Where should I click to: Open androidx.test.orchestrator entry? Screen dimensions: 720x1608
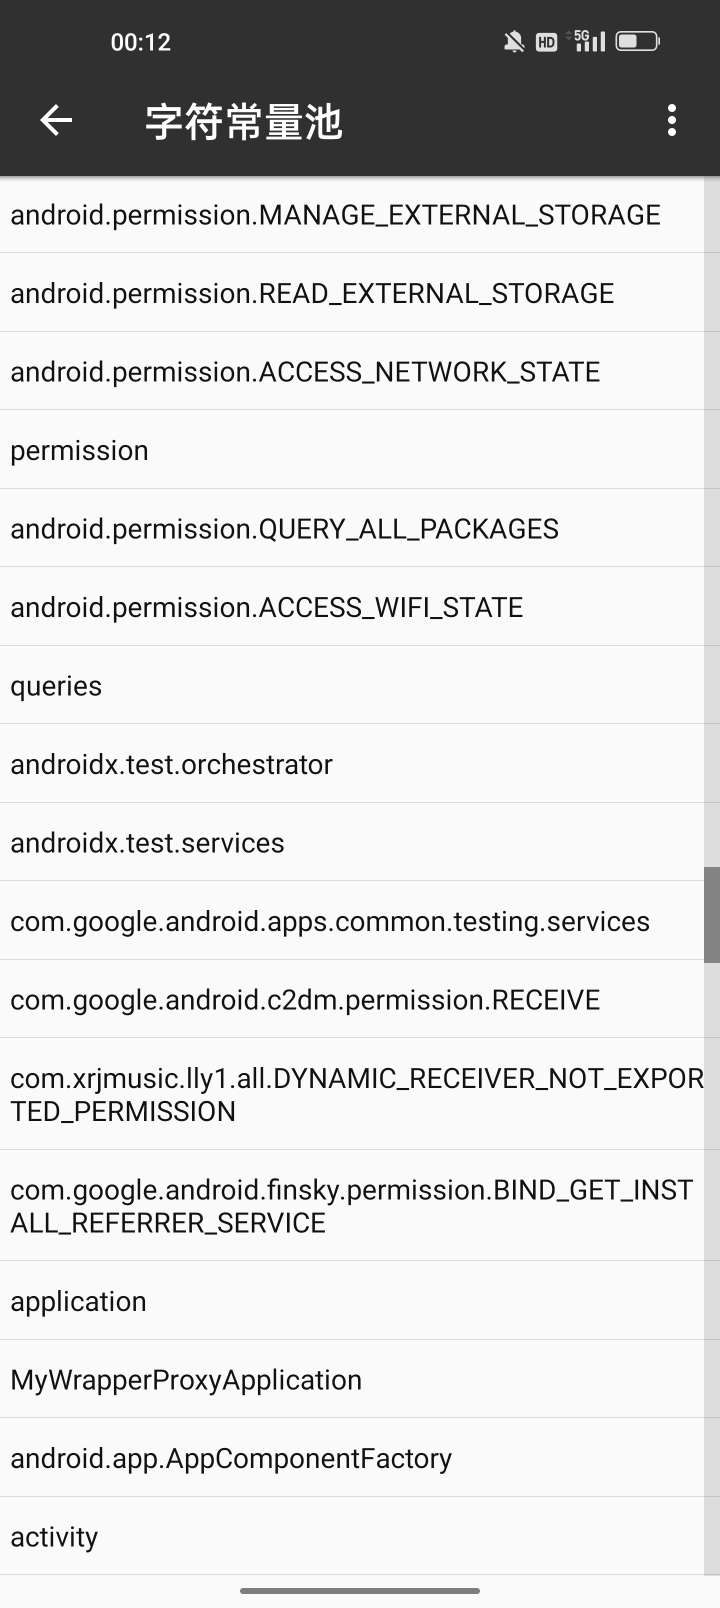(352, 764)
